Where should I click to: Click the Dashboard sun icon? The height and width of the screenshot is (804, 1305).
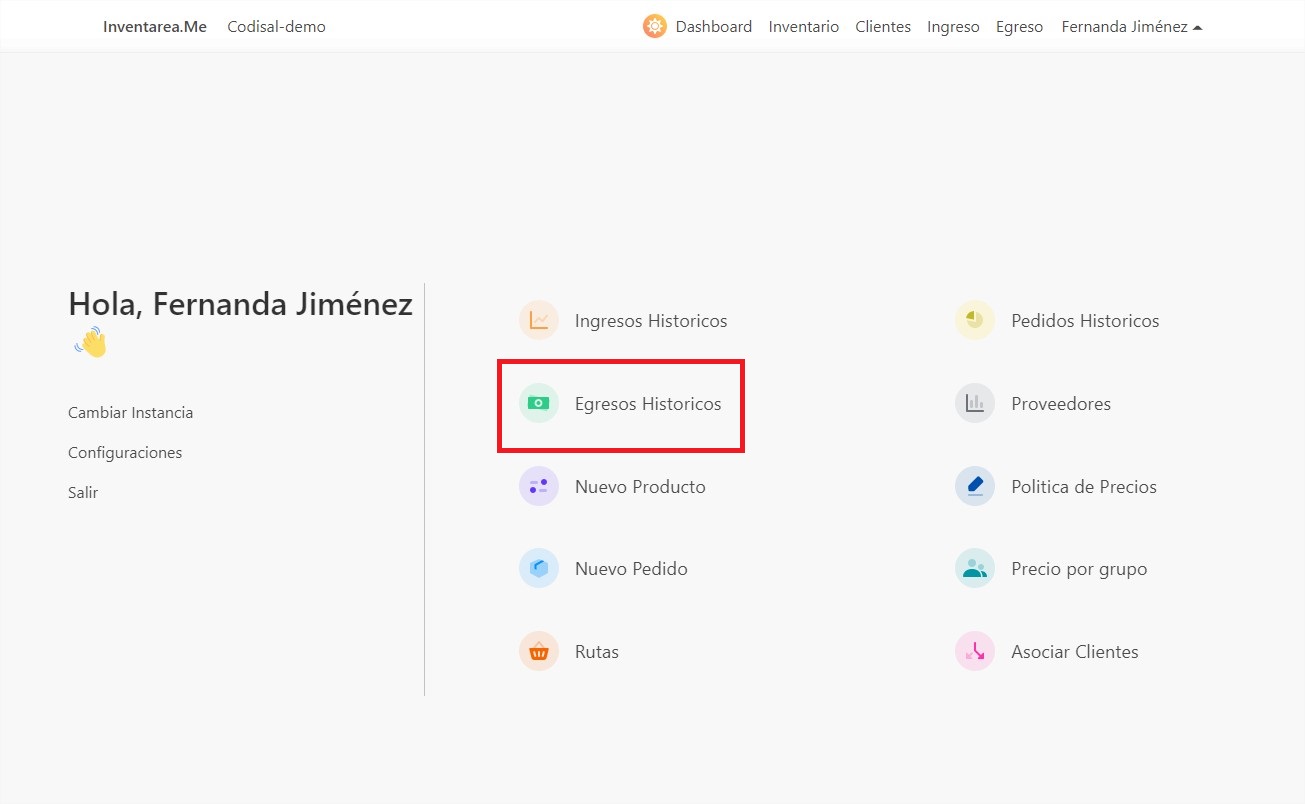click(x=654, y=26)
